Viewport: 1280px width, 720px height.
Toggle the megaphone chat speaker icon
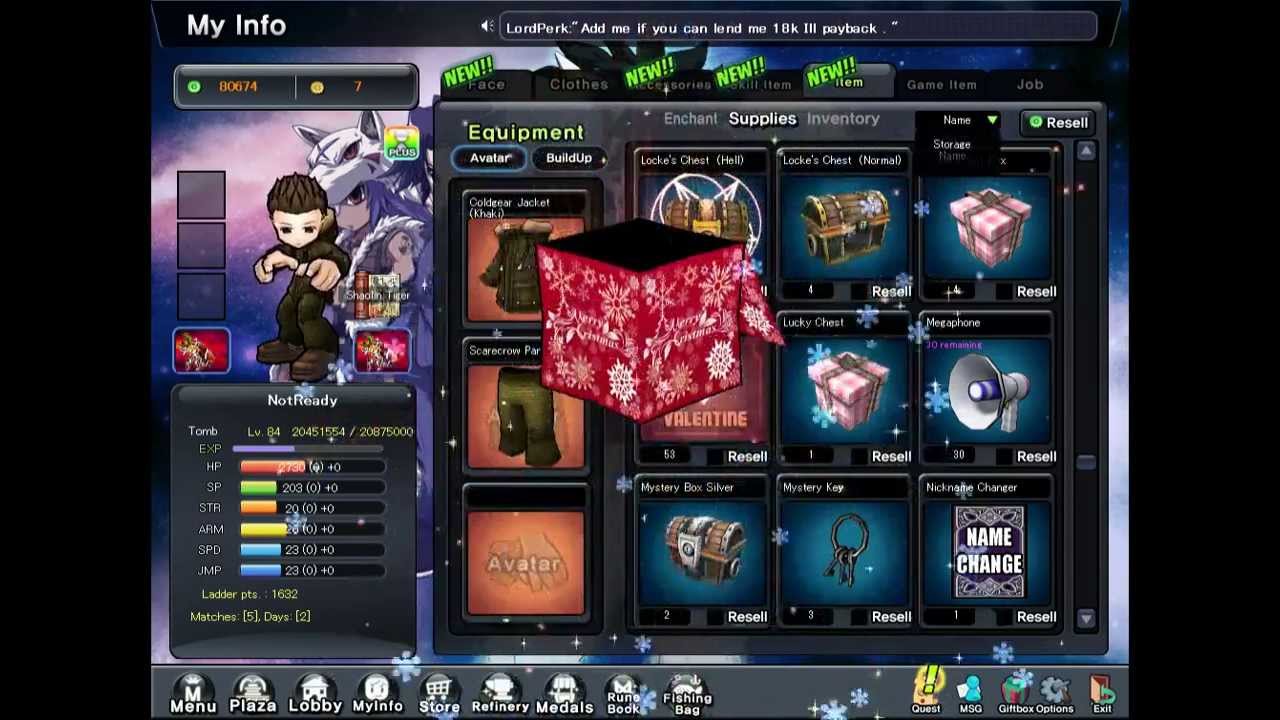pos(487,27)
